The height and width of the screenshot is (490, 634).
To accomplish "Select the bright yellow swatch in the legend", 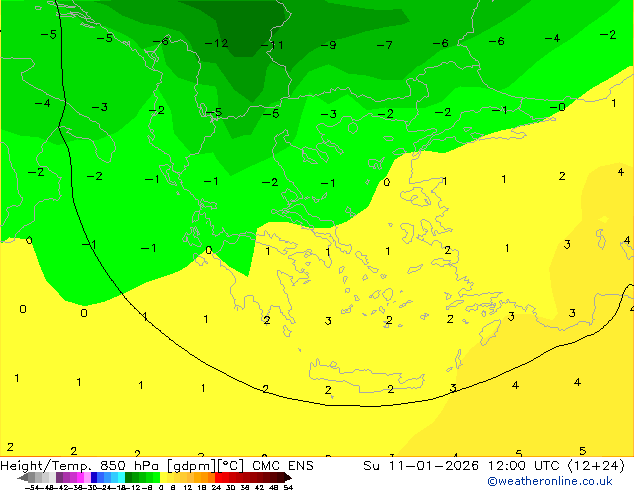I will click(x=163, y=477).
